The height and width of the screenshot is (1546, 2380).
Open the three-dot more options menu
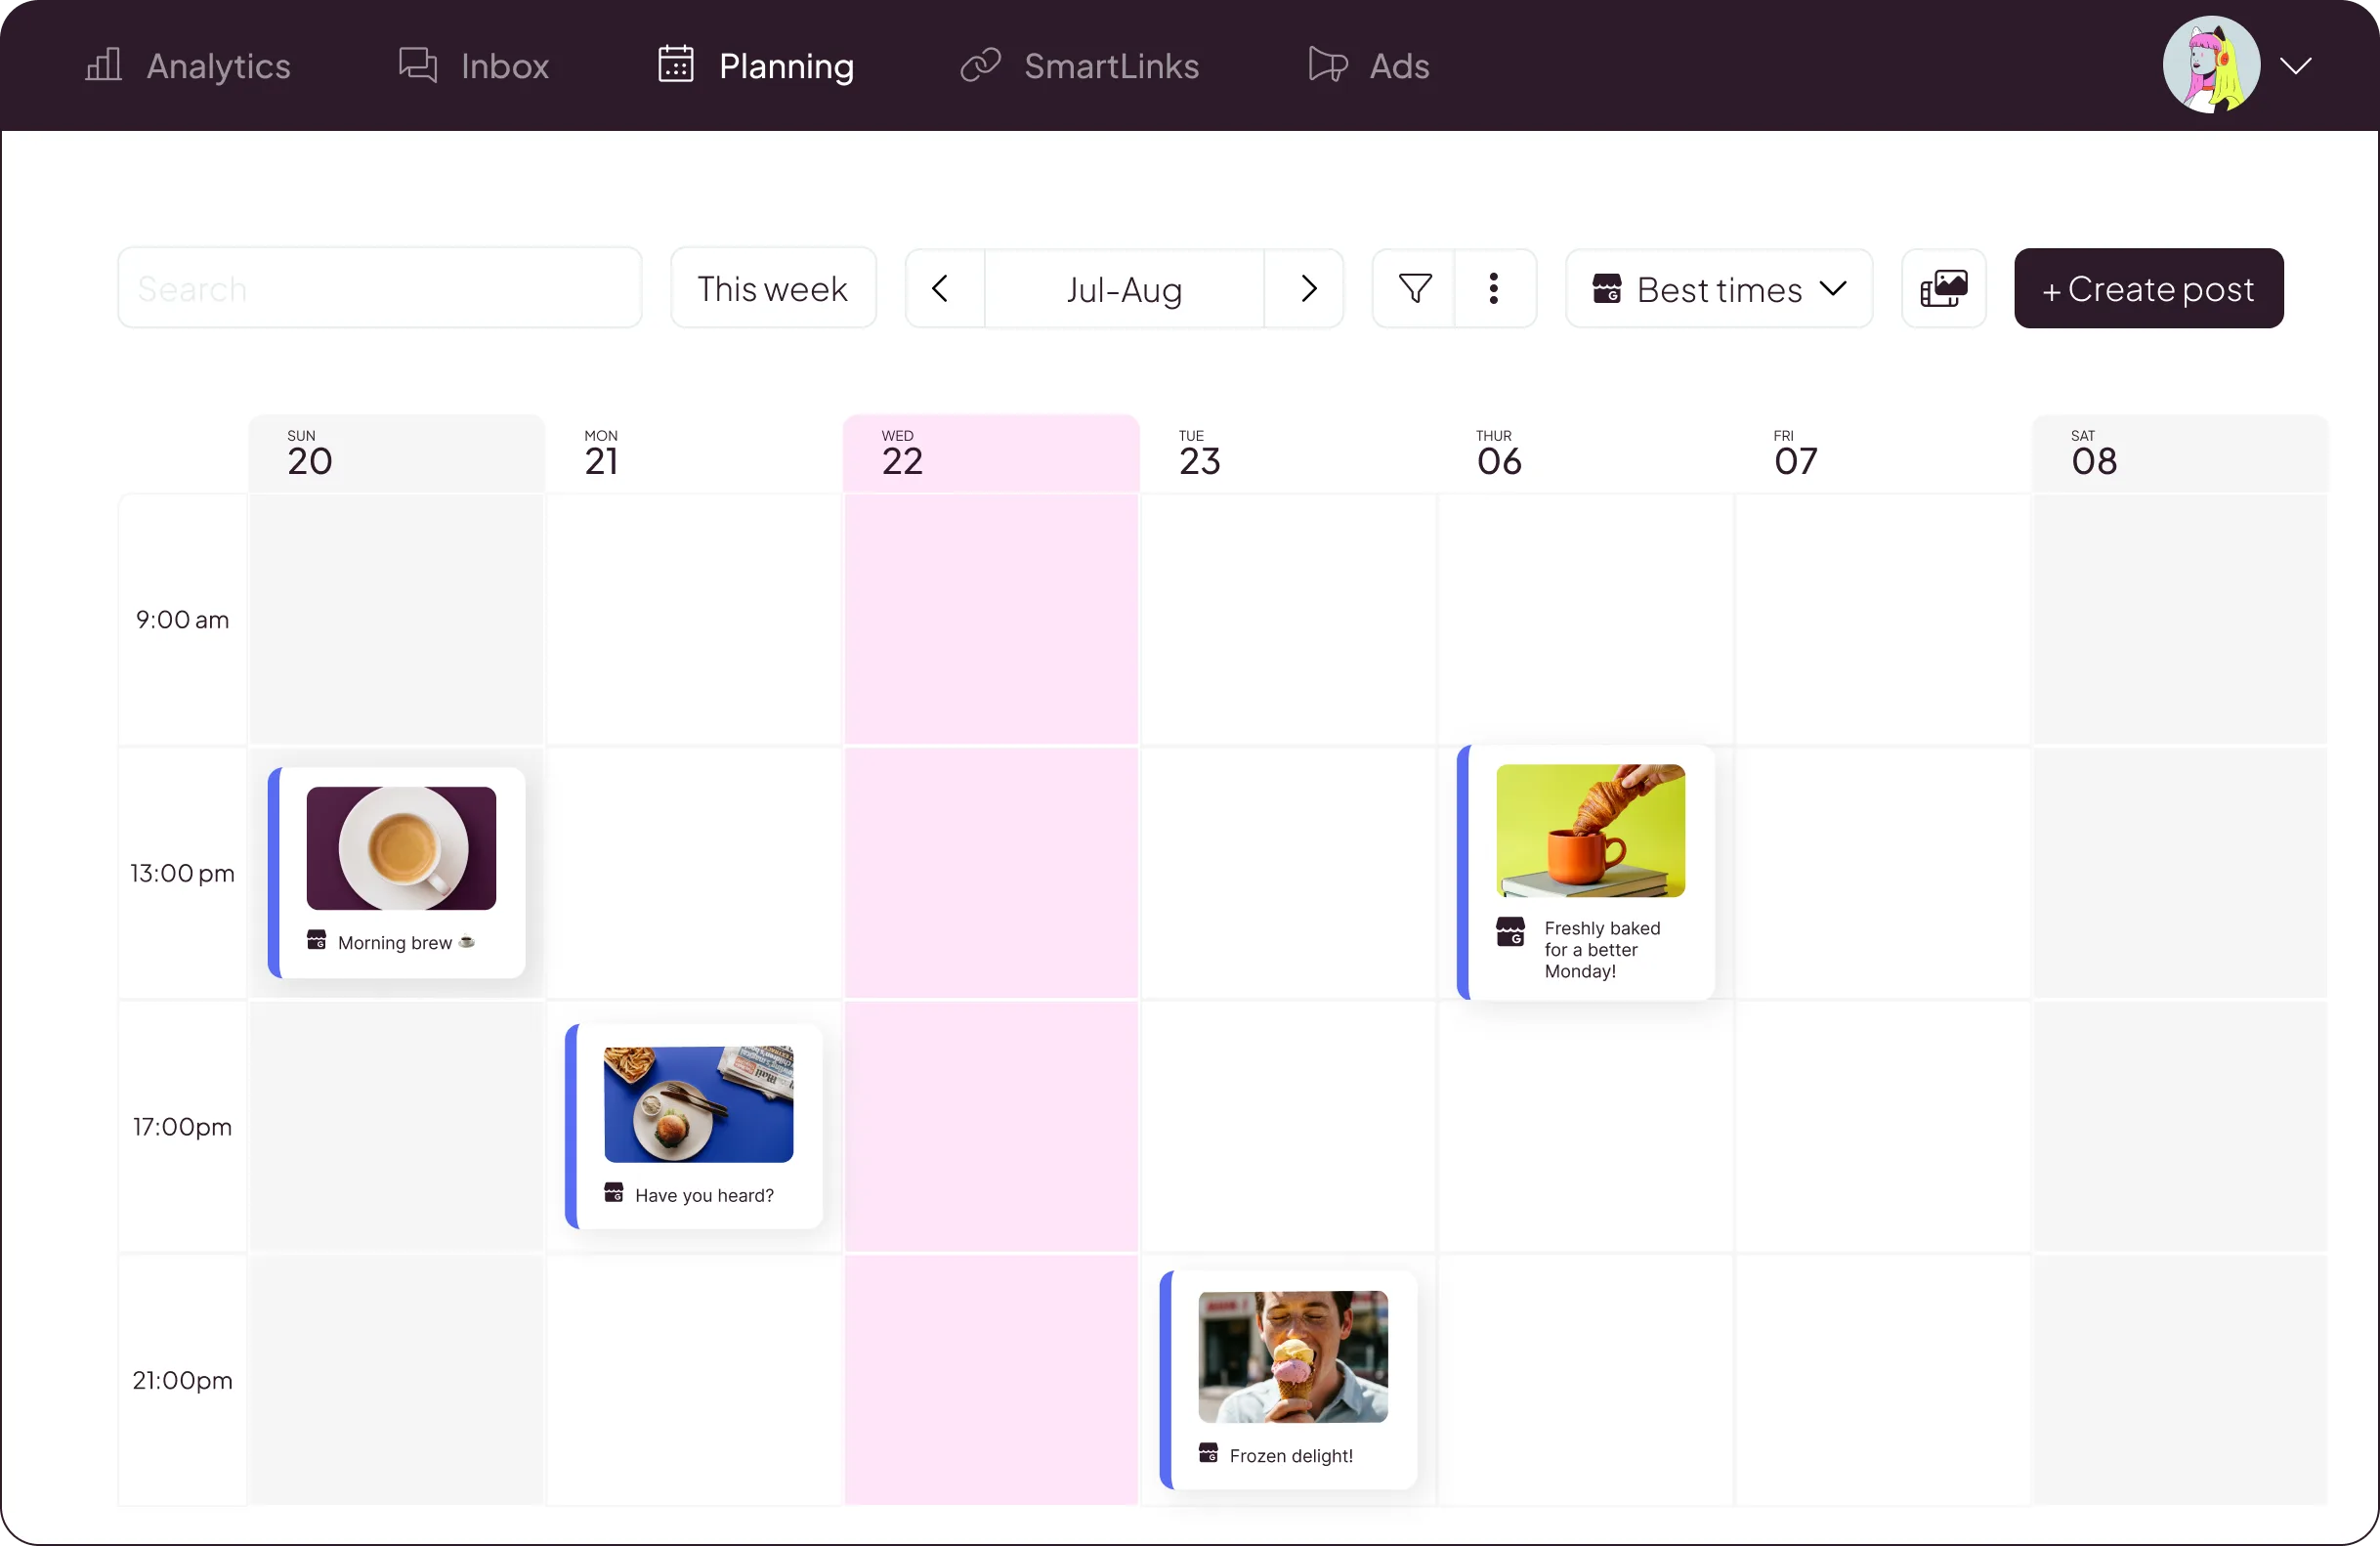click(x=1494, y=289)
